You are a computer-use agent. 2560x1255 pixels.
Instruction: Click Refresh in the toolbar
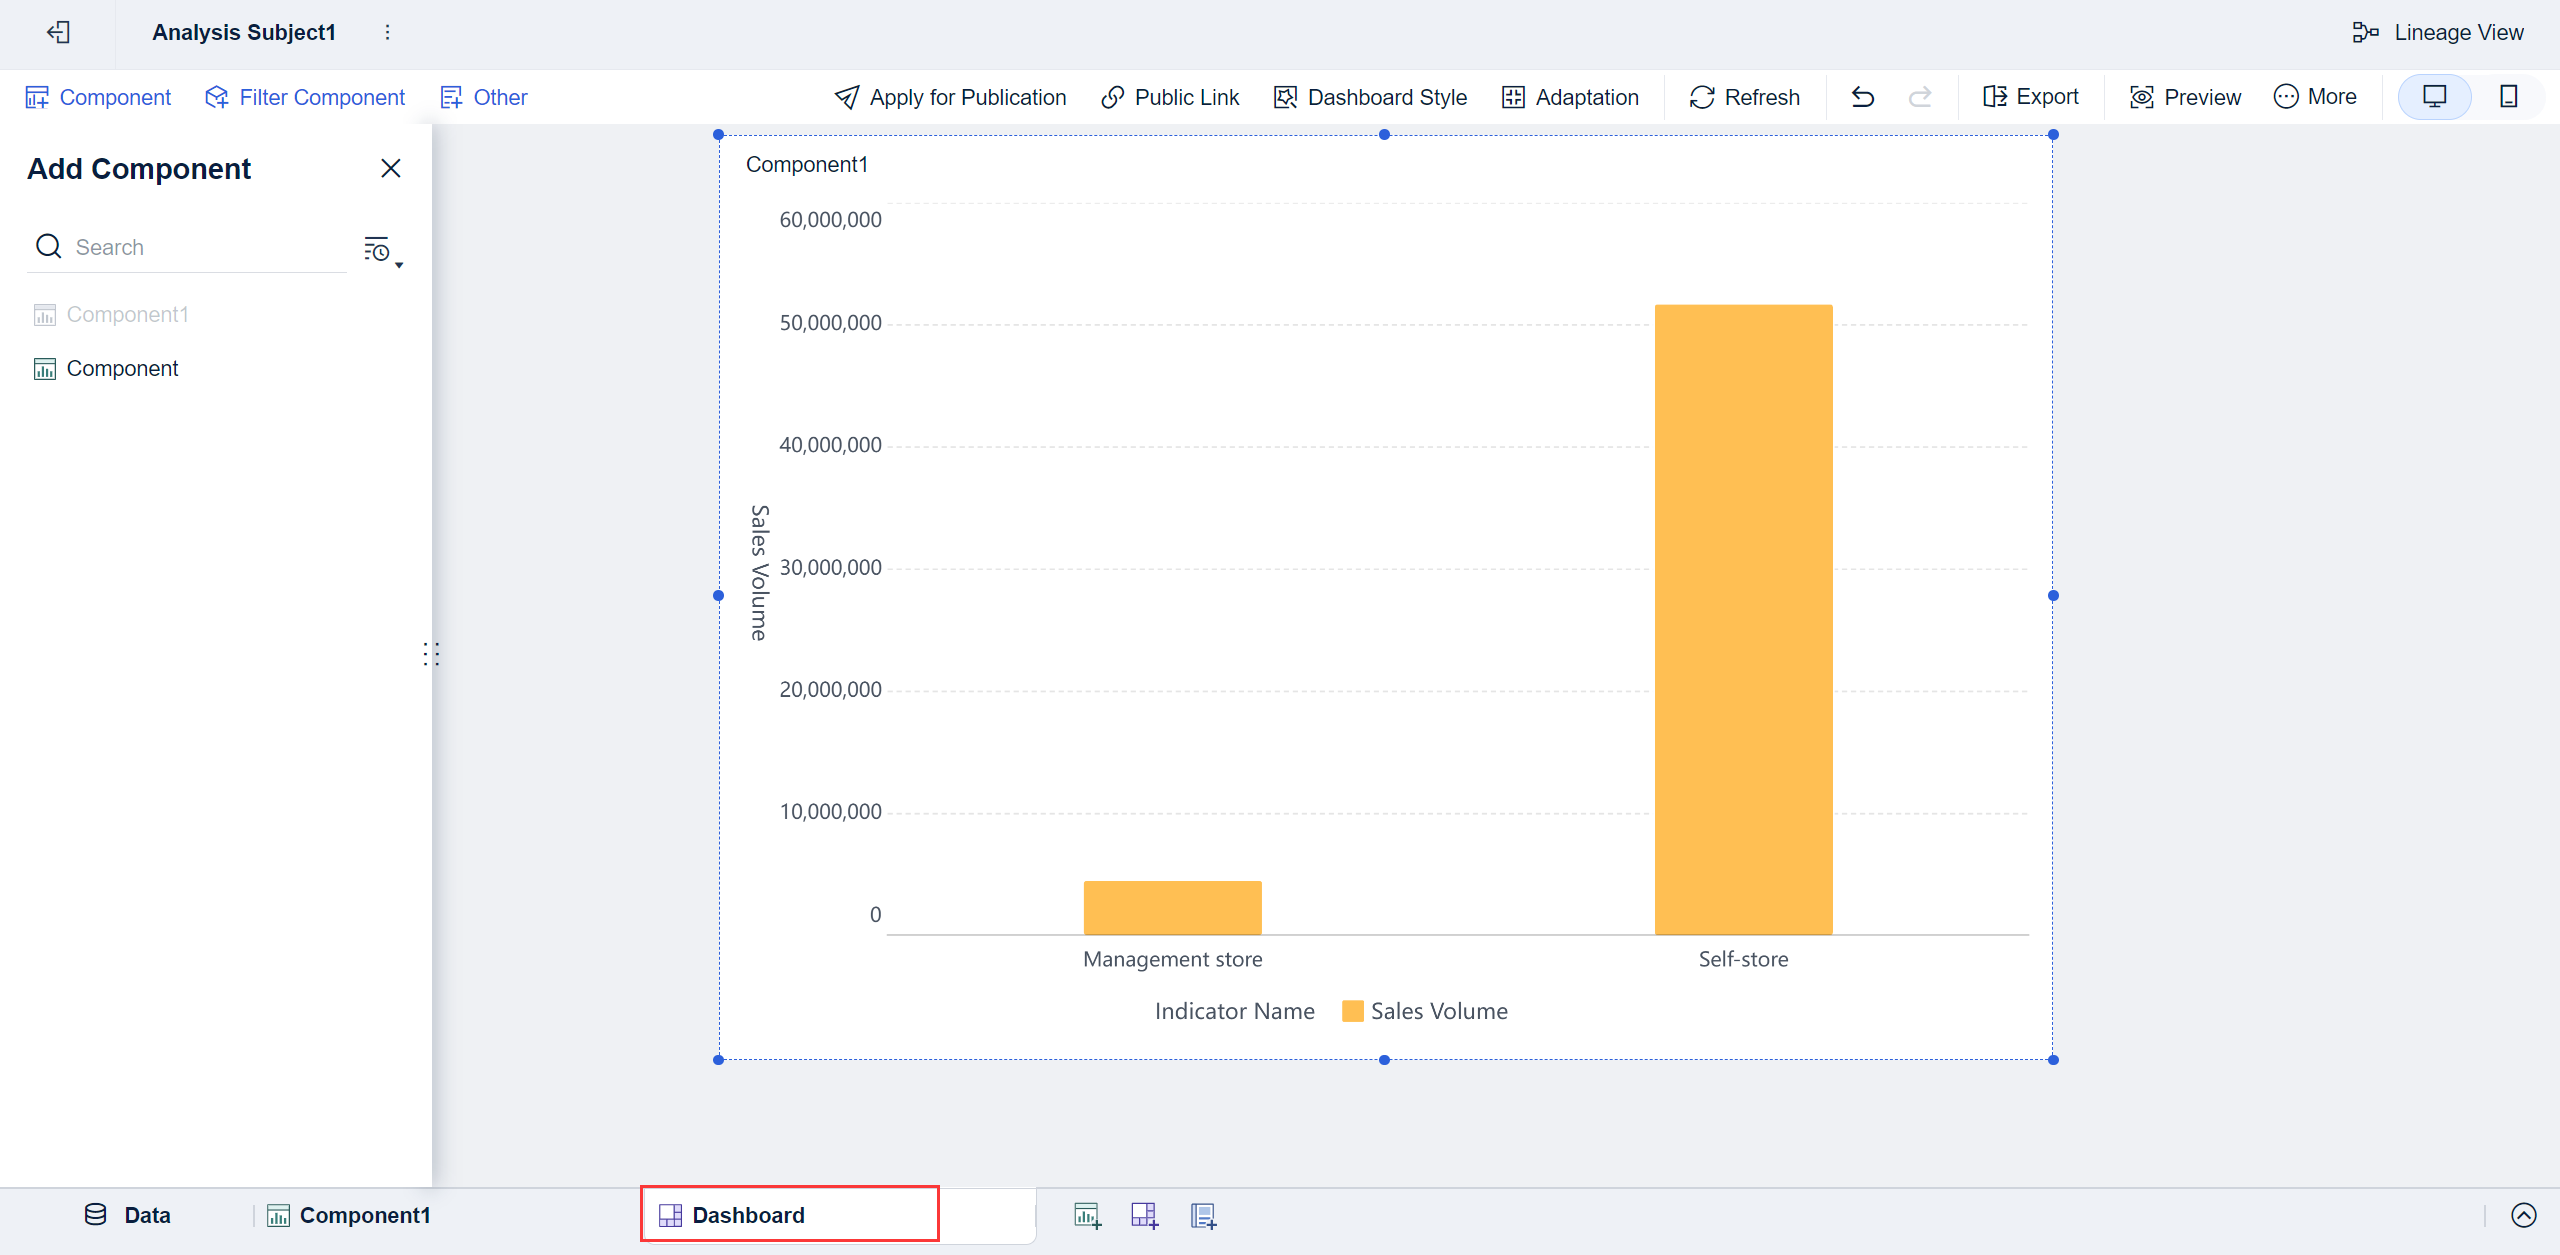1744,97
